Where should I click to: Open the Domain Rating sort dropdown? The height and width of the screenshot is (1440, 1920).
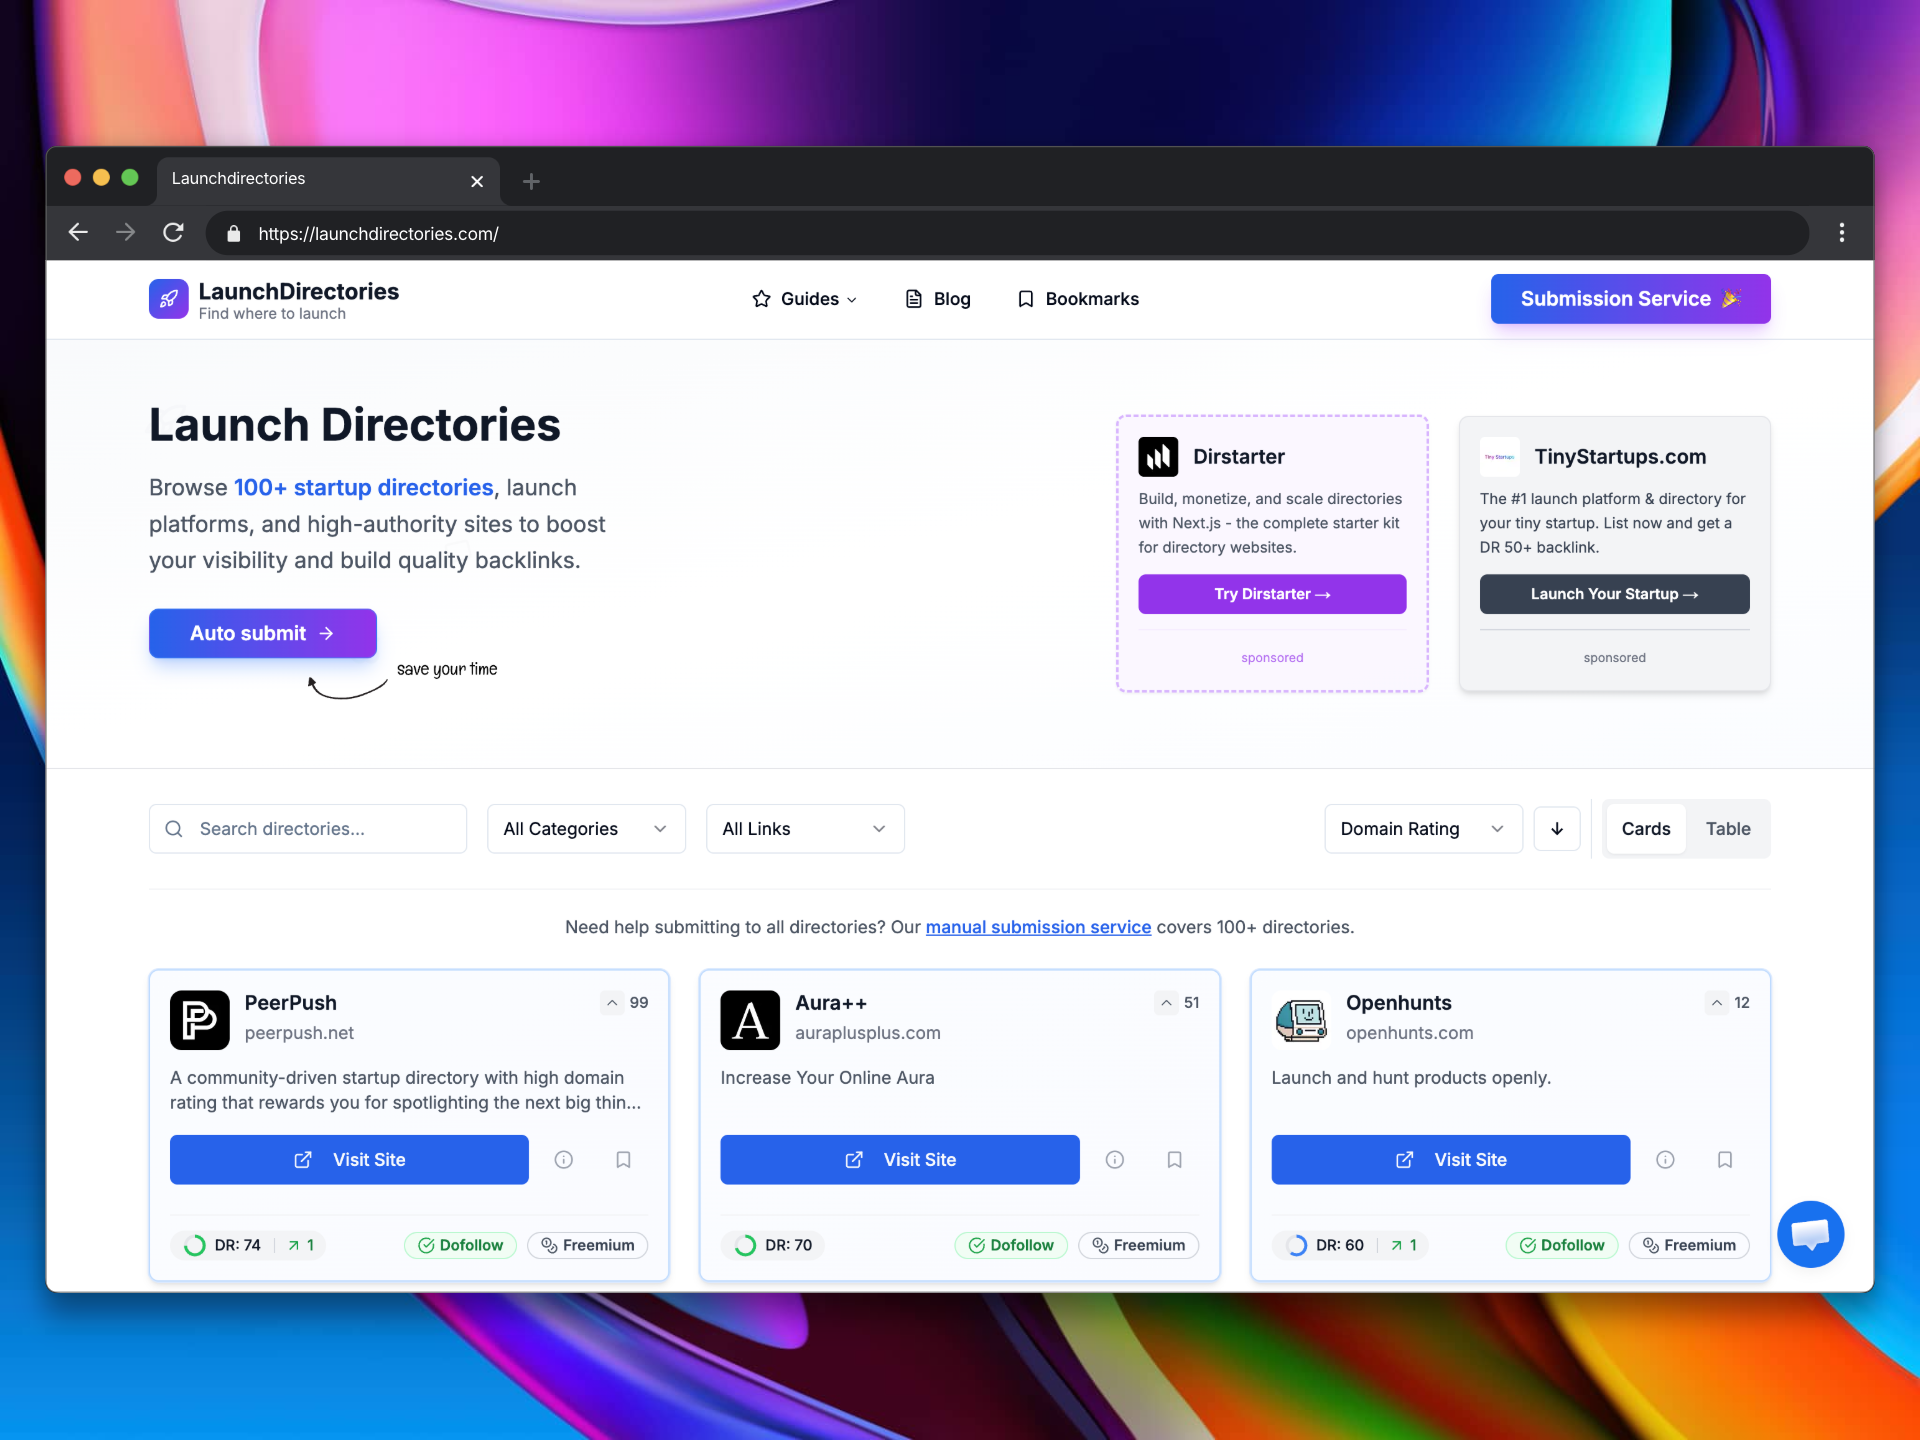coord(1423,829)
